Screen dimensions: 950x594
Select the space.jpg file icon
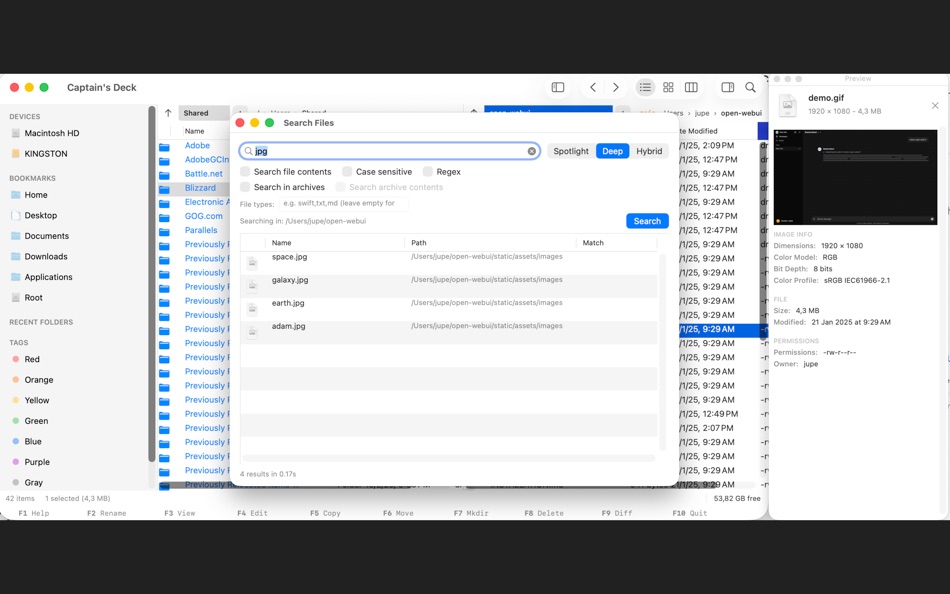pos(252,262)
